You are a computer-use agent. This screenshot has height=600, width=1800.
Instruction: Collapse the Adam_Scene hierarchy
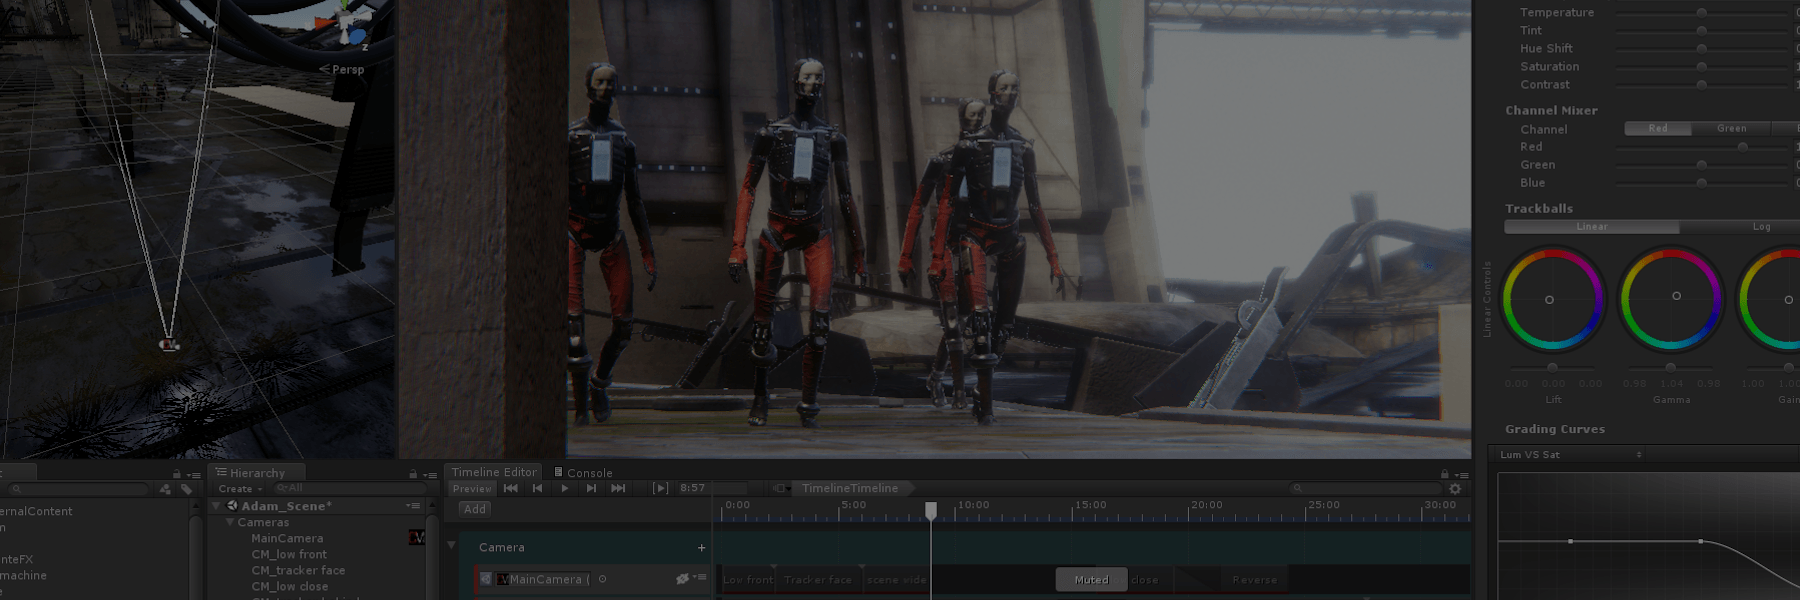(x=216, y=506)
